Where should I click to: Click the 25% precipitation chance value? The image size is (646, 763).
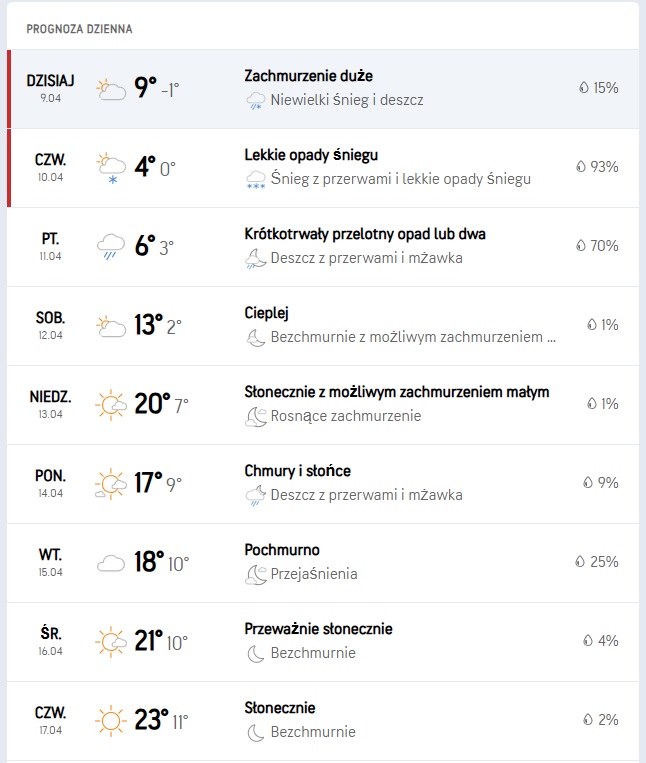pyautogui.click(x=604, y=562)
